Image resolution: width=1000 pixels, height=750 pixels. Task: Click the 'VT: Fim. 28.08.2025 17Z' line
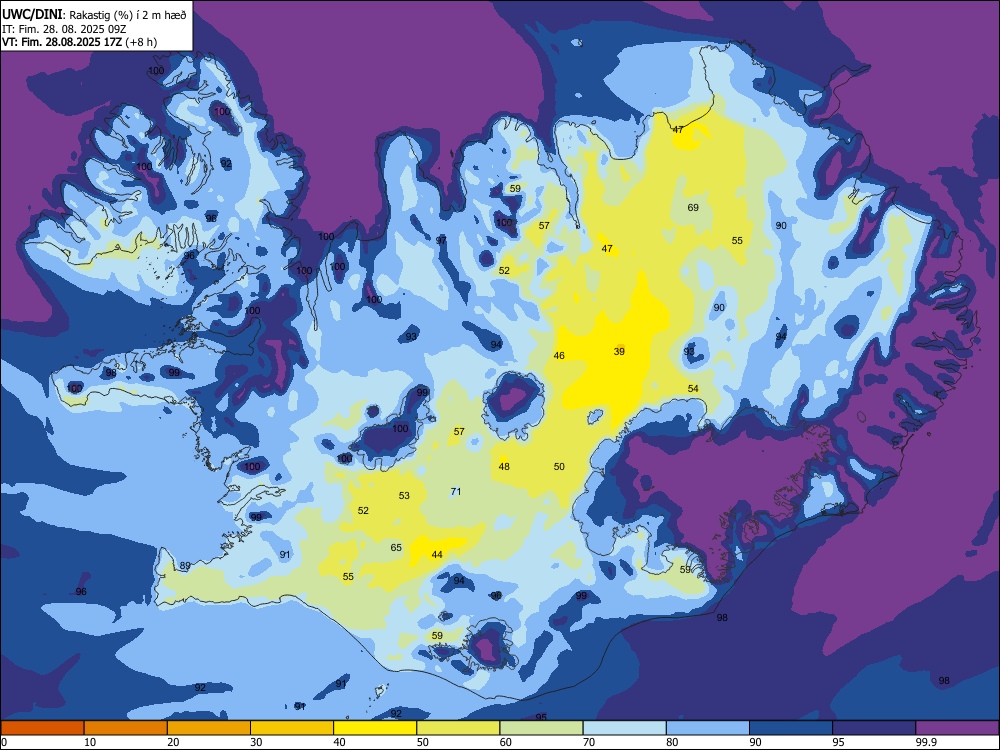click(64, 42)
